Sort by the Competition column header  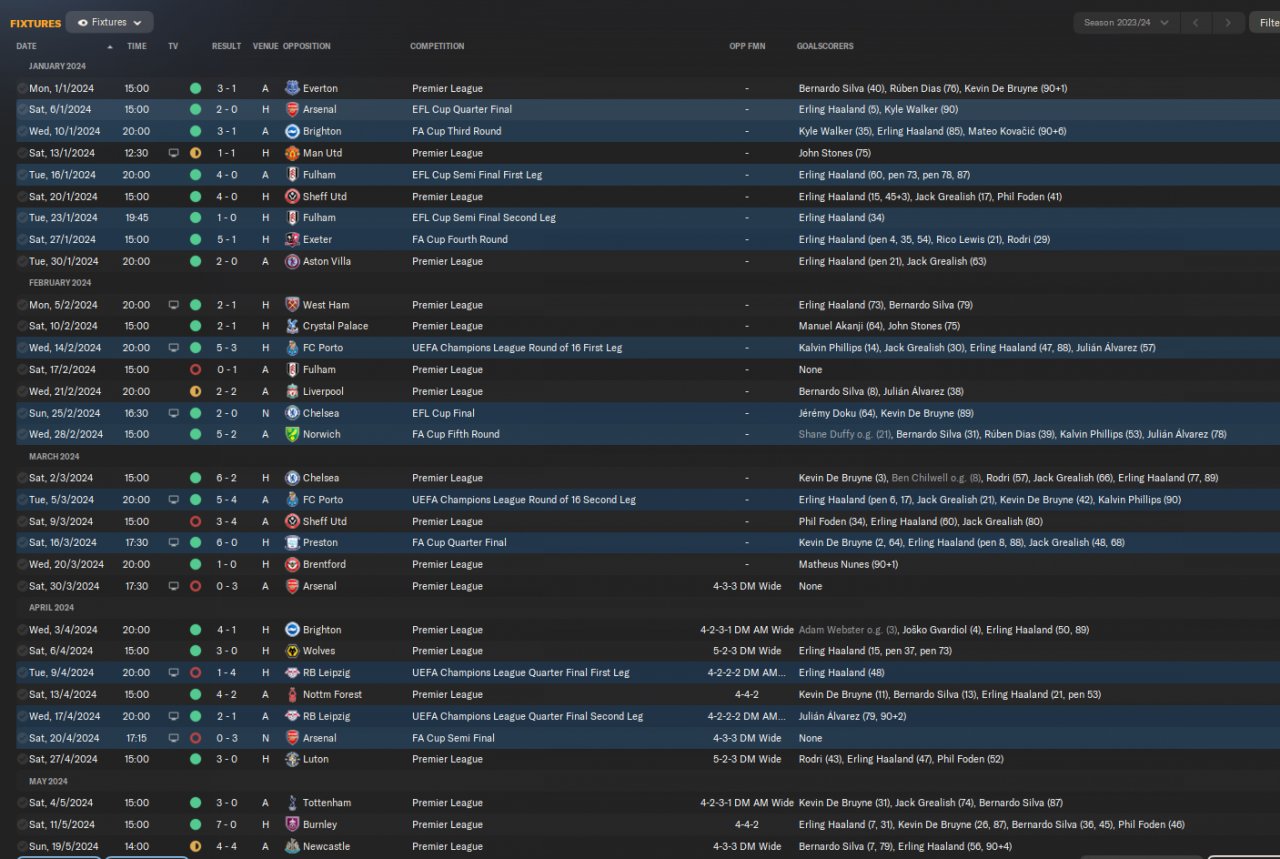click(437, 46)
